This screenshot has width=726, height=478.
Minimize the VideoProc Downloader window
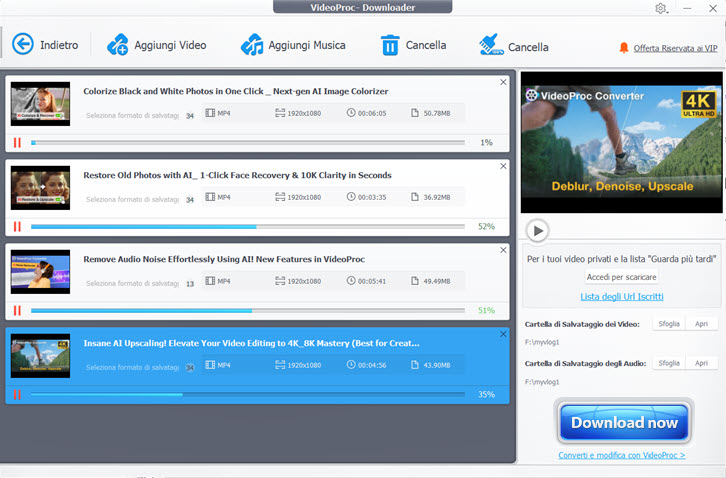click(x=687, y=8)
